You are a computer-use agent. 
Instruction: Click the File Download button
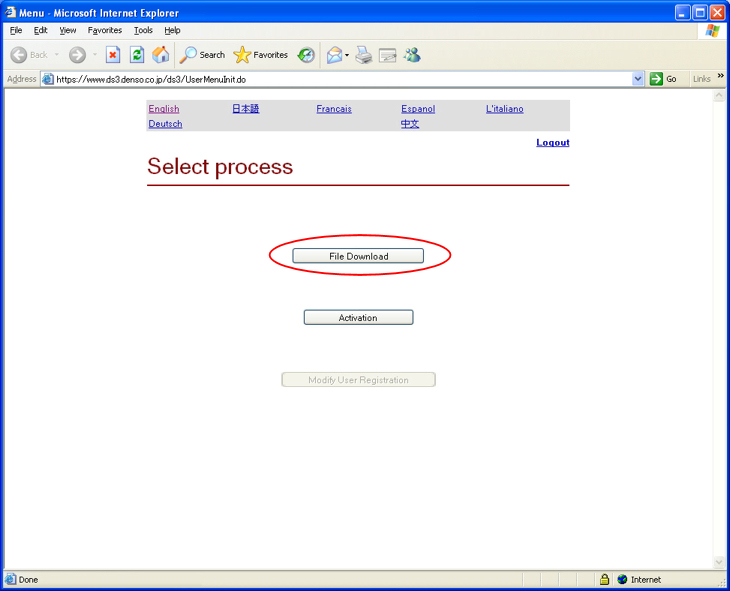tap(358, 256)
